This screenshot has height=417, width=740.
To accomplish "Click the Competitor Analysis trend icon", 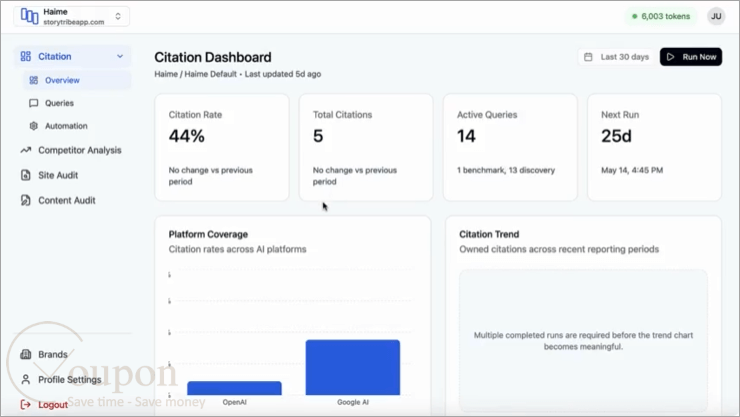I will (x=25, y=150).
